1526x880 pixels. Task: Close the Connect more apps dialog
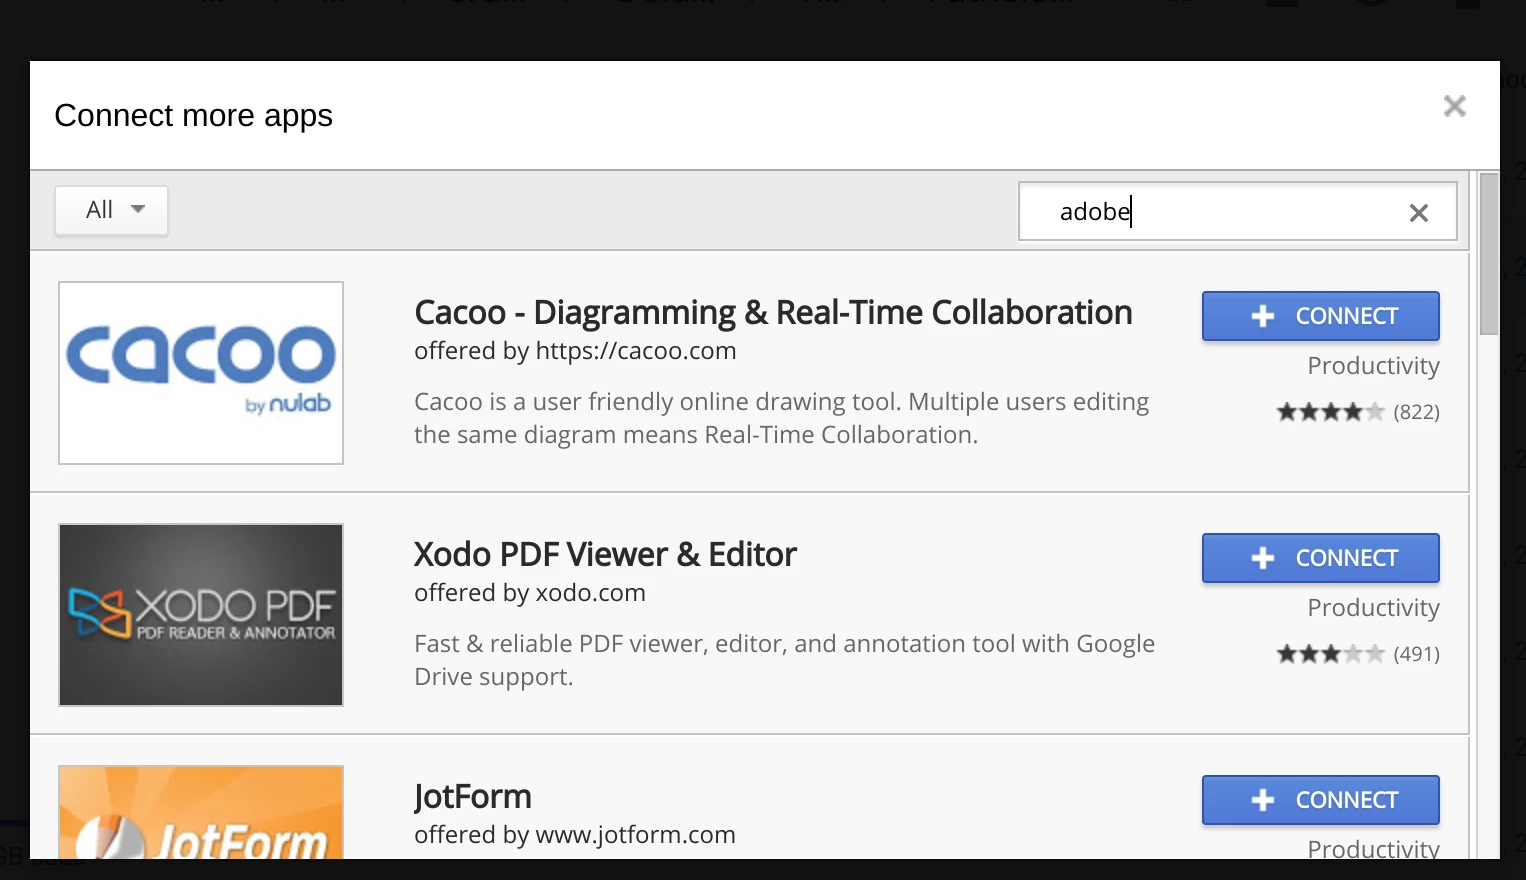tap(1454, 106)
